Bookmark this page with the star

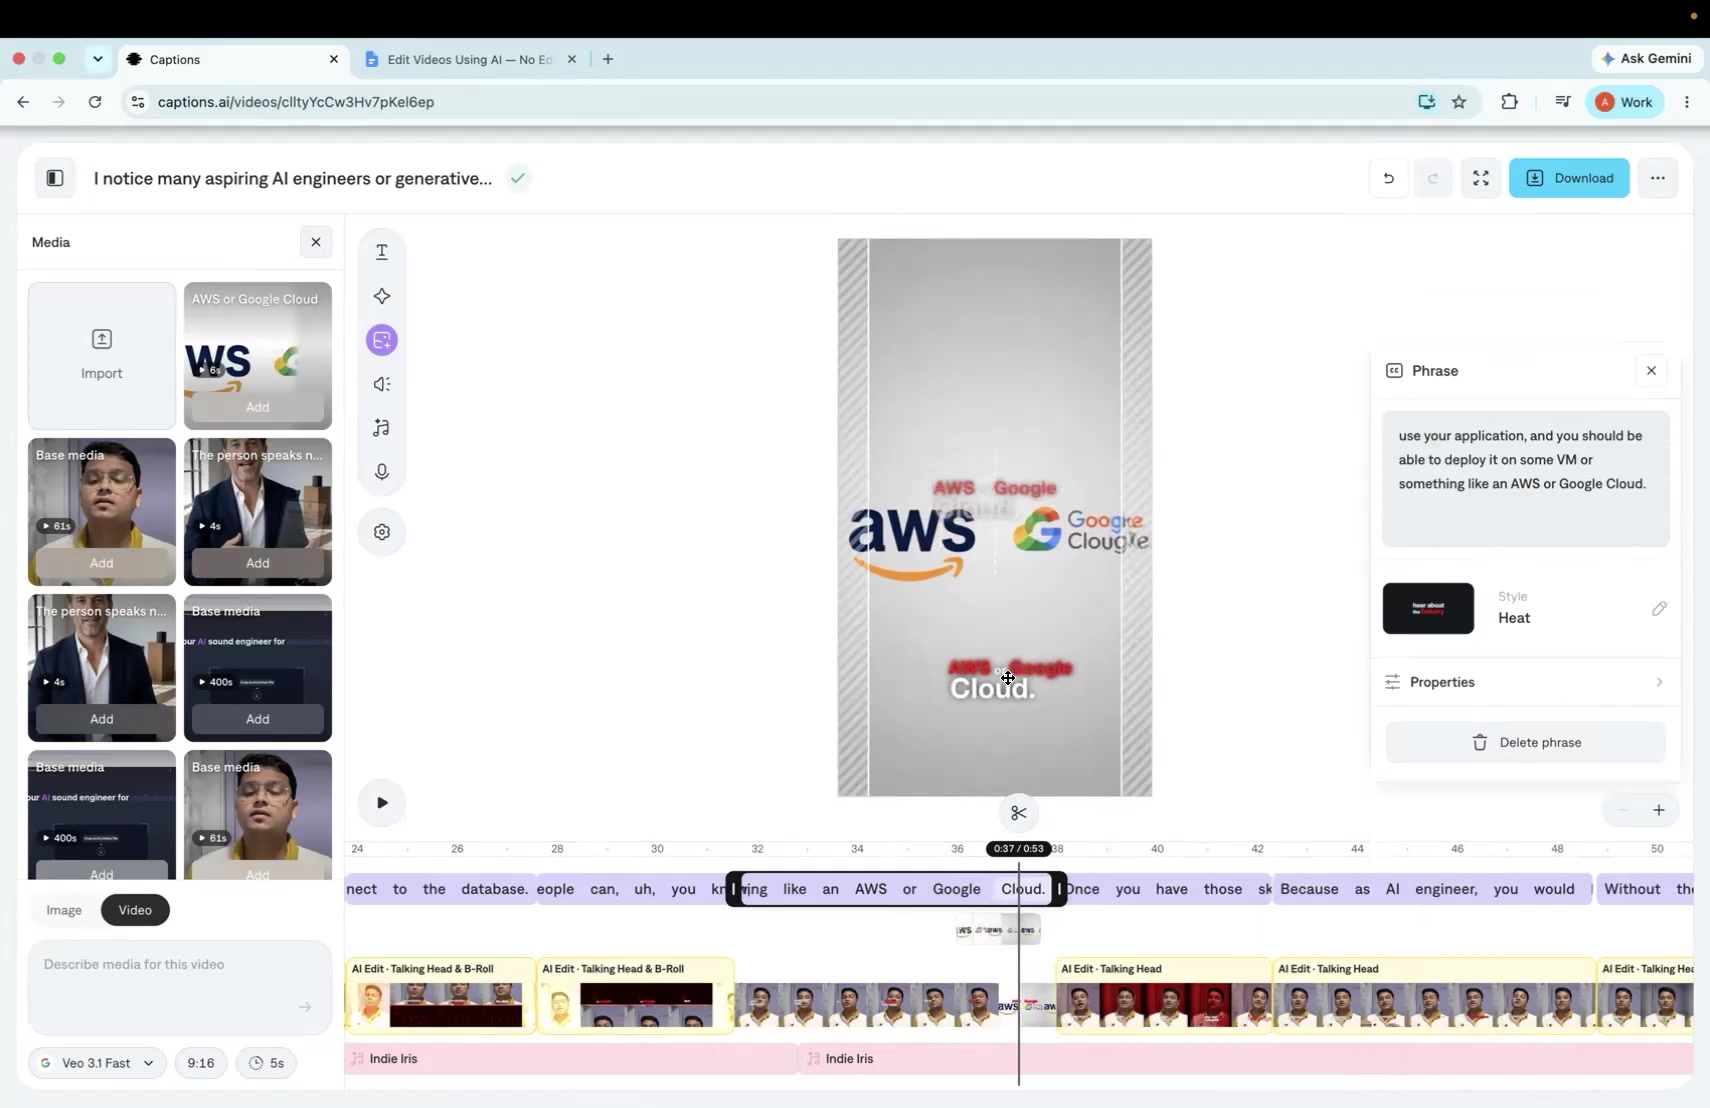pyautogui.click(x=1459, y=102)
